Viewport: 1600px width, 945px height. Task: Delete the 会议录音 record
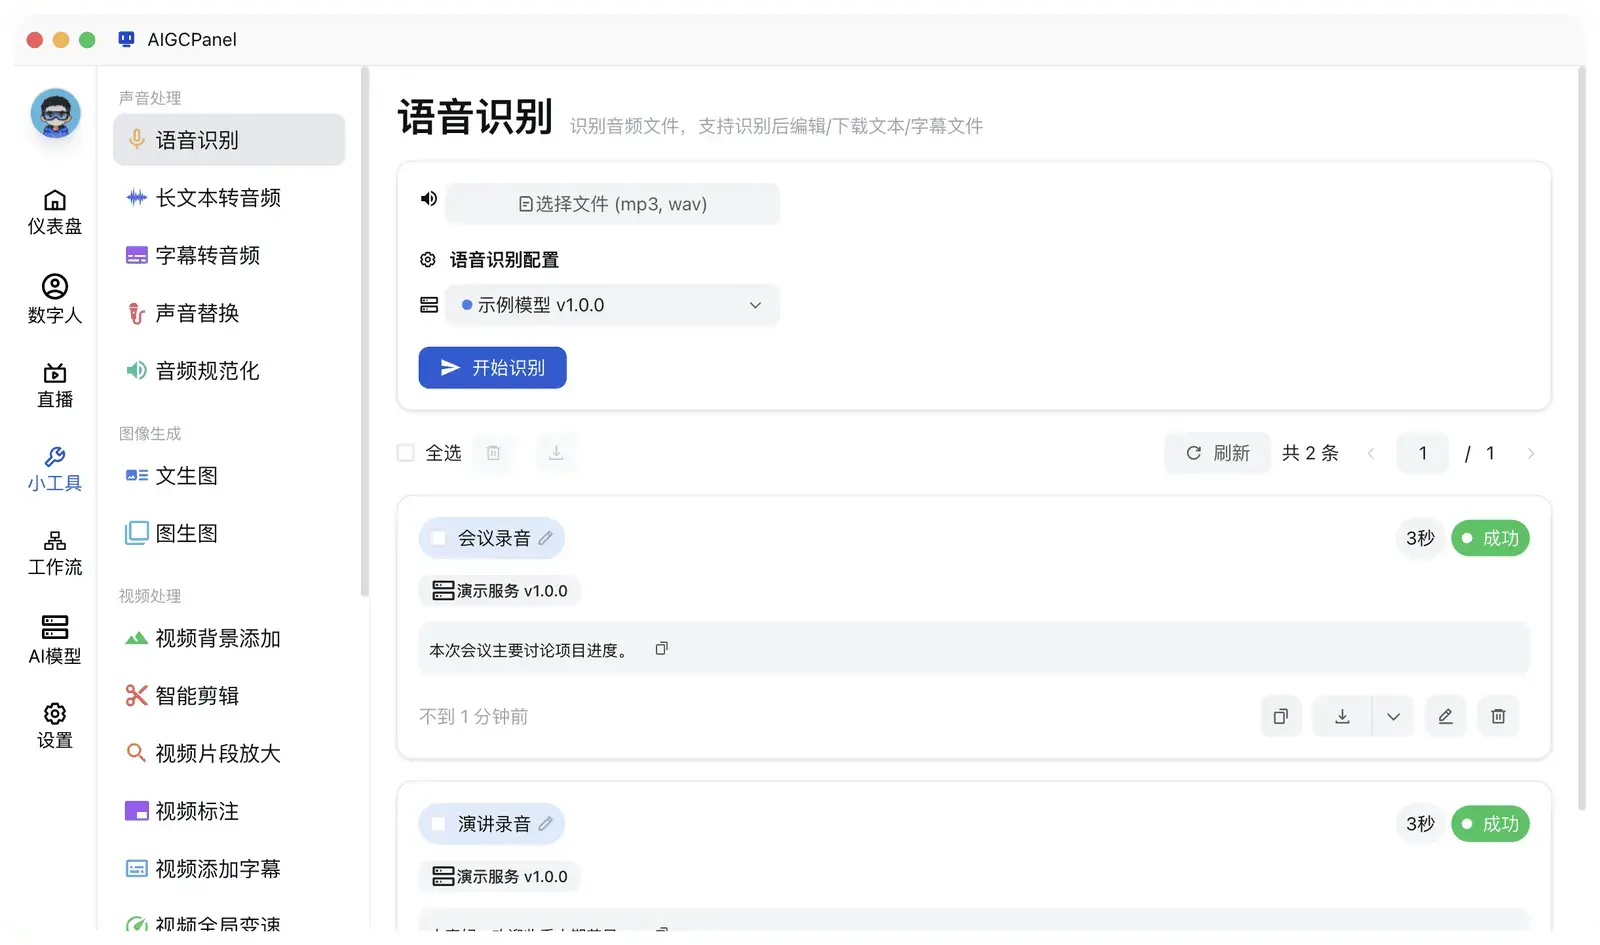pos(1498,716)
